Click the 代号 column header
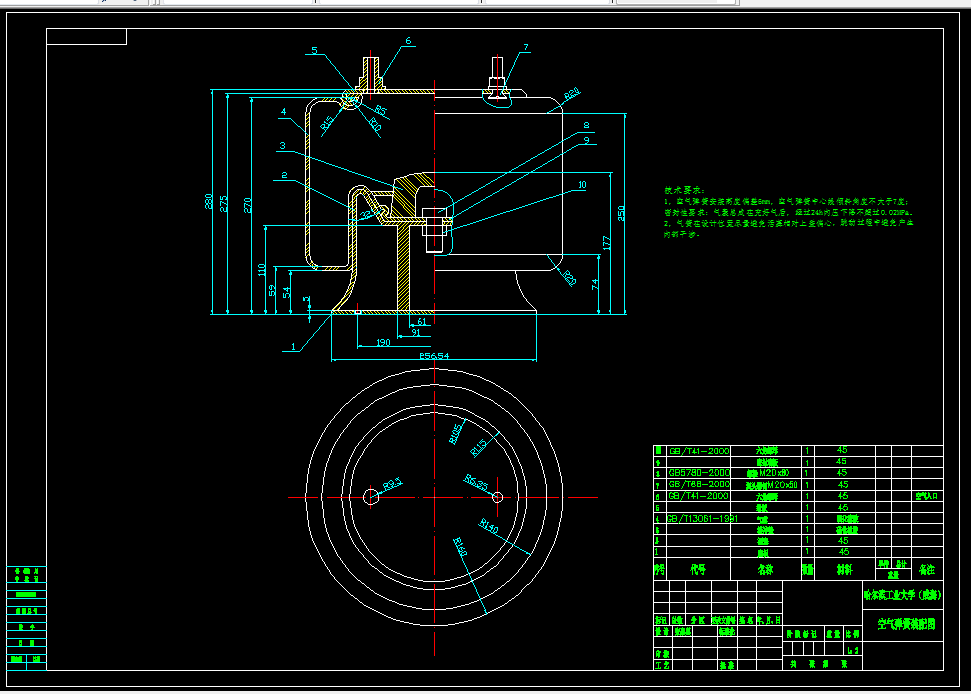Viewport: 971px width, 694px height. (x=698, y=570)
